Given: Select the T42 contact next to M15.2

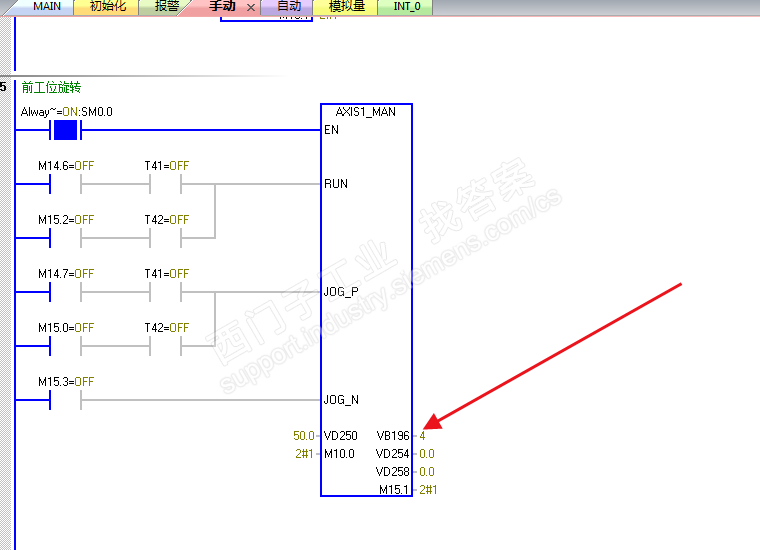Looking at the screenshot, I should coord(166,238).
